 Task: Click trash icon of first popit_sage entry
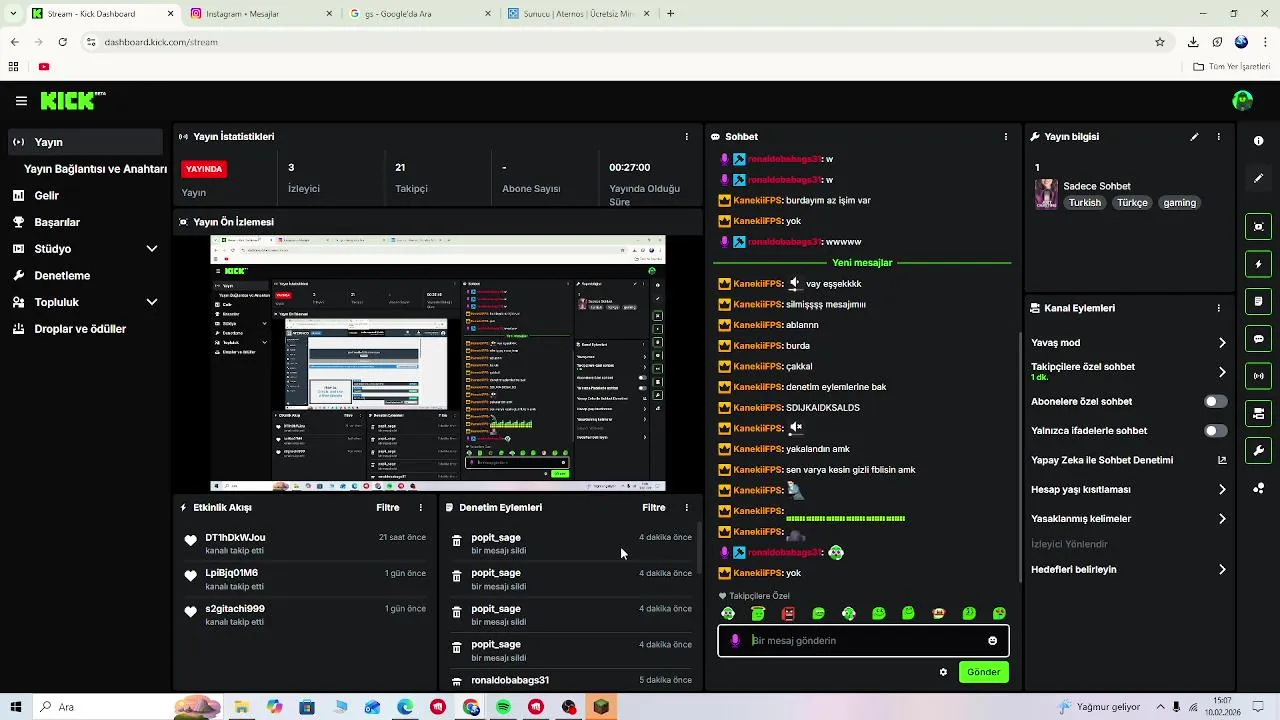point(457,541)
